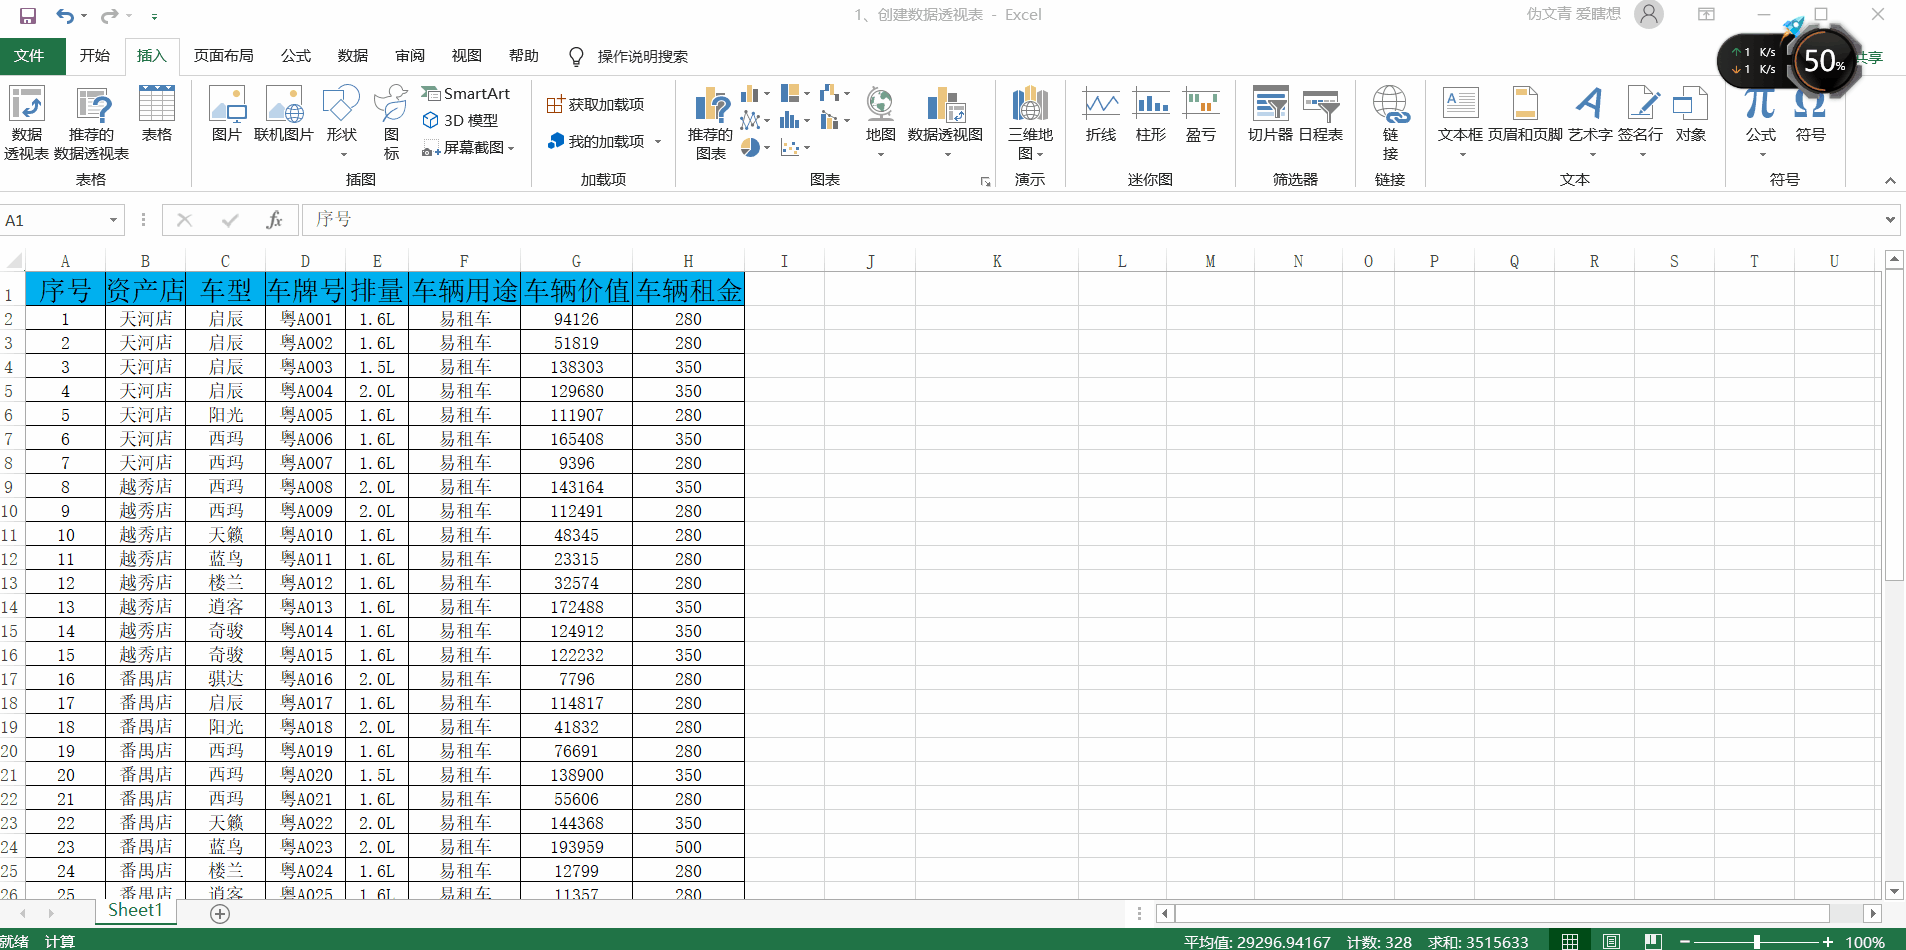Select column G header
The height and width of the screenshot is (950, 1906).
pyautogui.click(x=576, y=262)
